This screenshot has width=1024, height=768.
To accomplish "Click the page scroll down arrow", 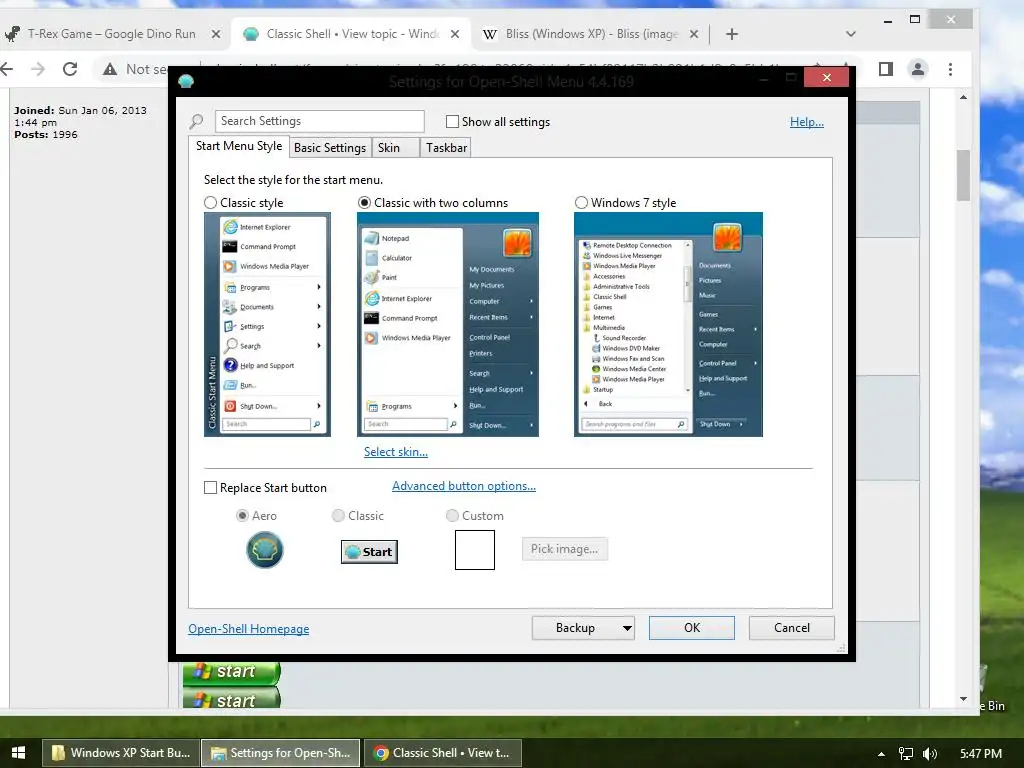I will click(963, 699).
